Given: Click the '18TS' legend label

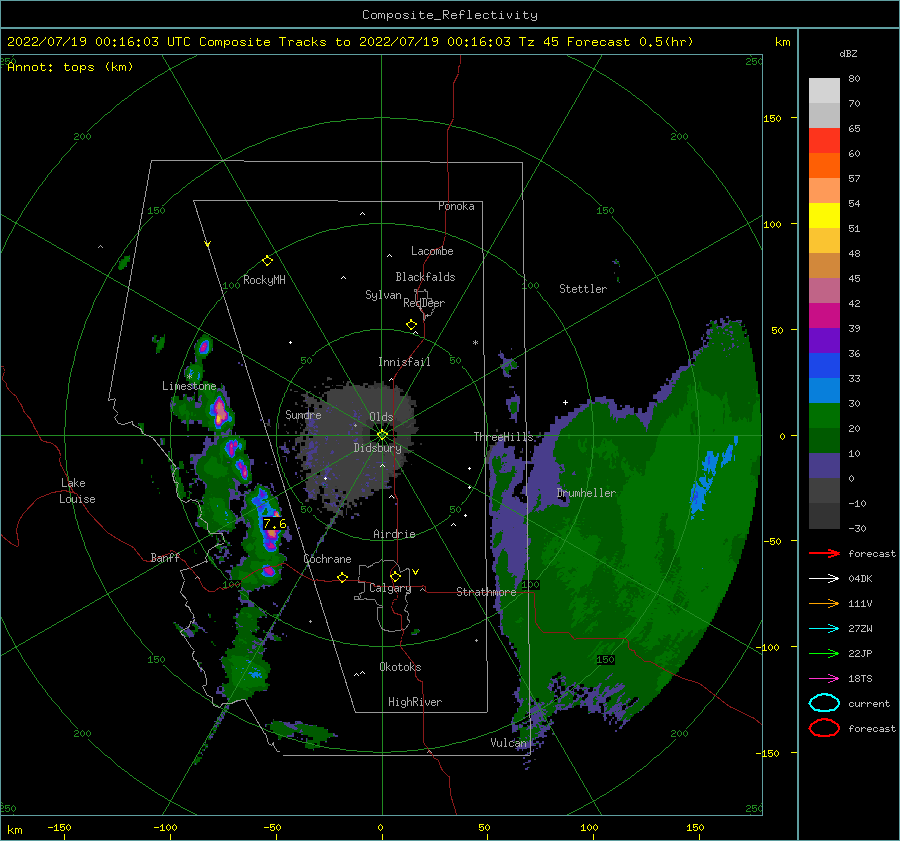Looking at the screenshot, I should 860,679.
